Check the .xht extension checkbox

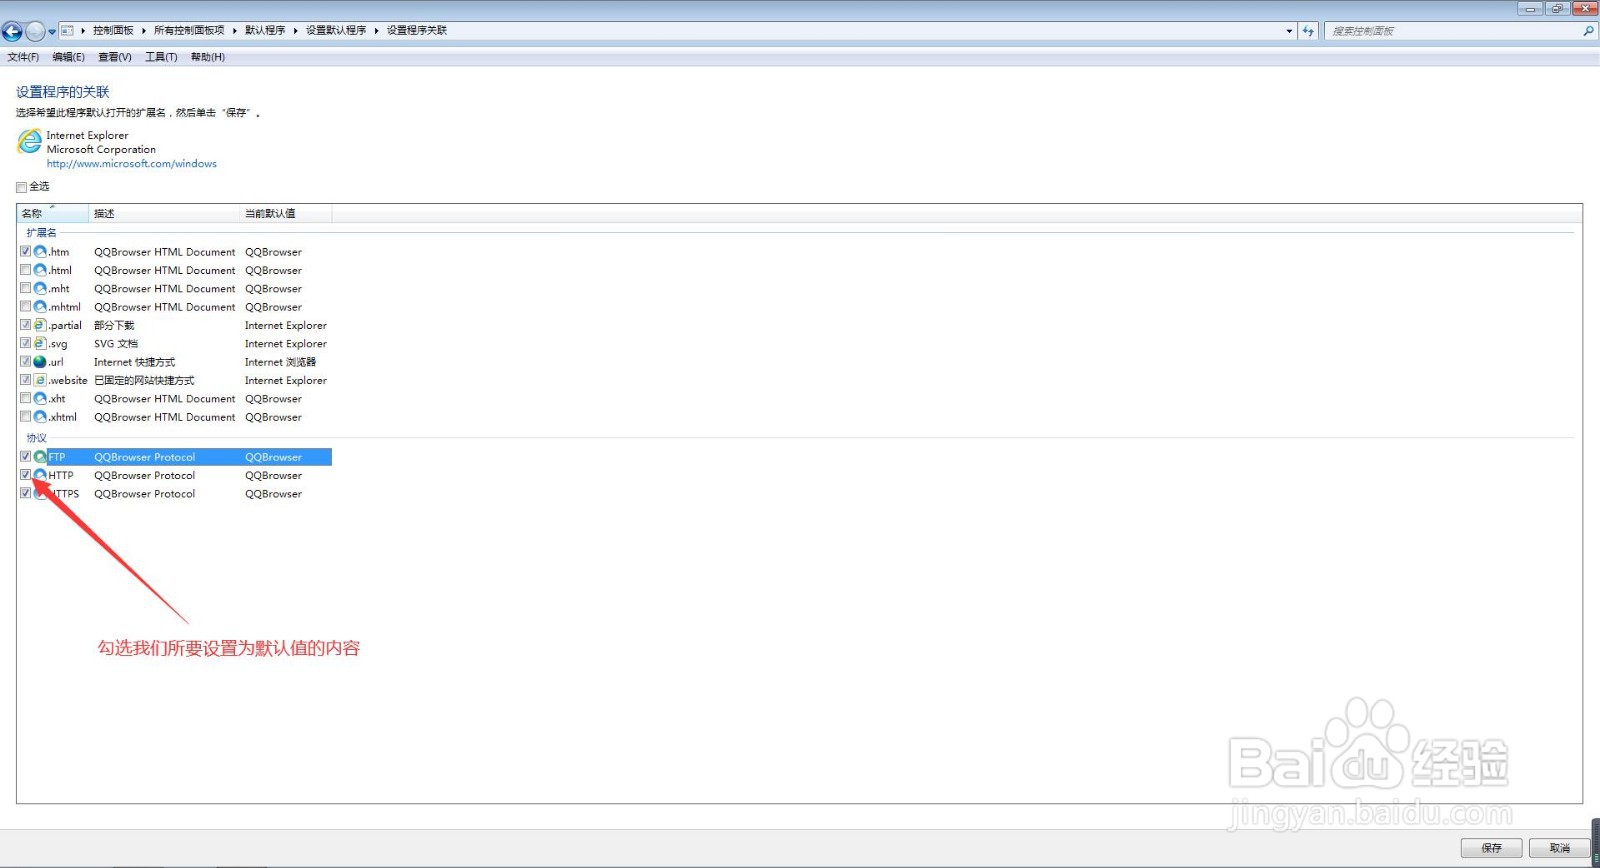pyautogui.click(x=25, y=398)
